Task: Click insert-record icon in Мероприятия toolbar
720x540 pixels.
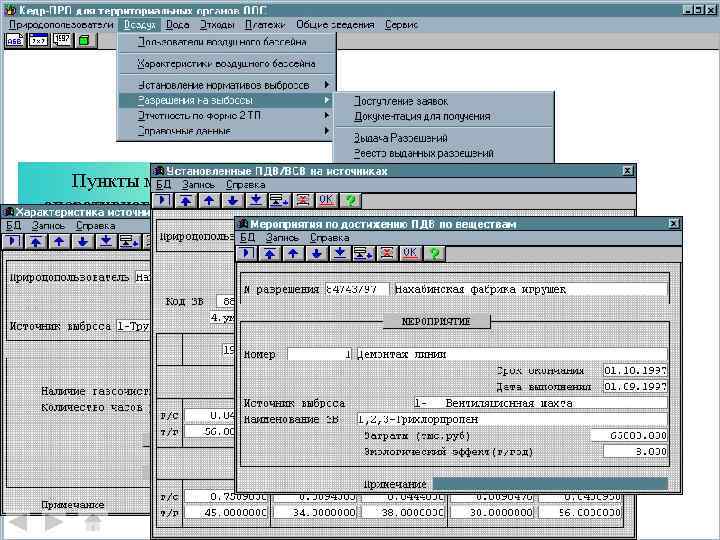Action: tap(363, 253)
